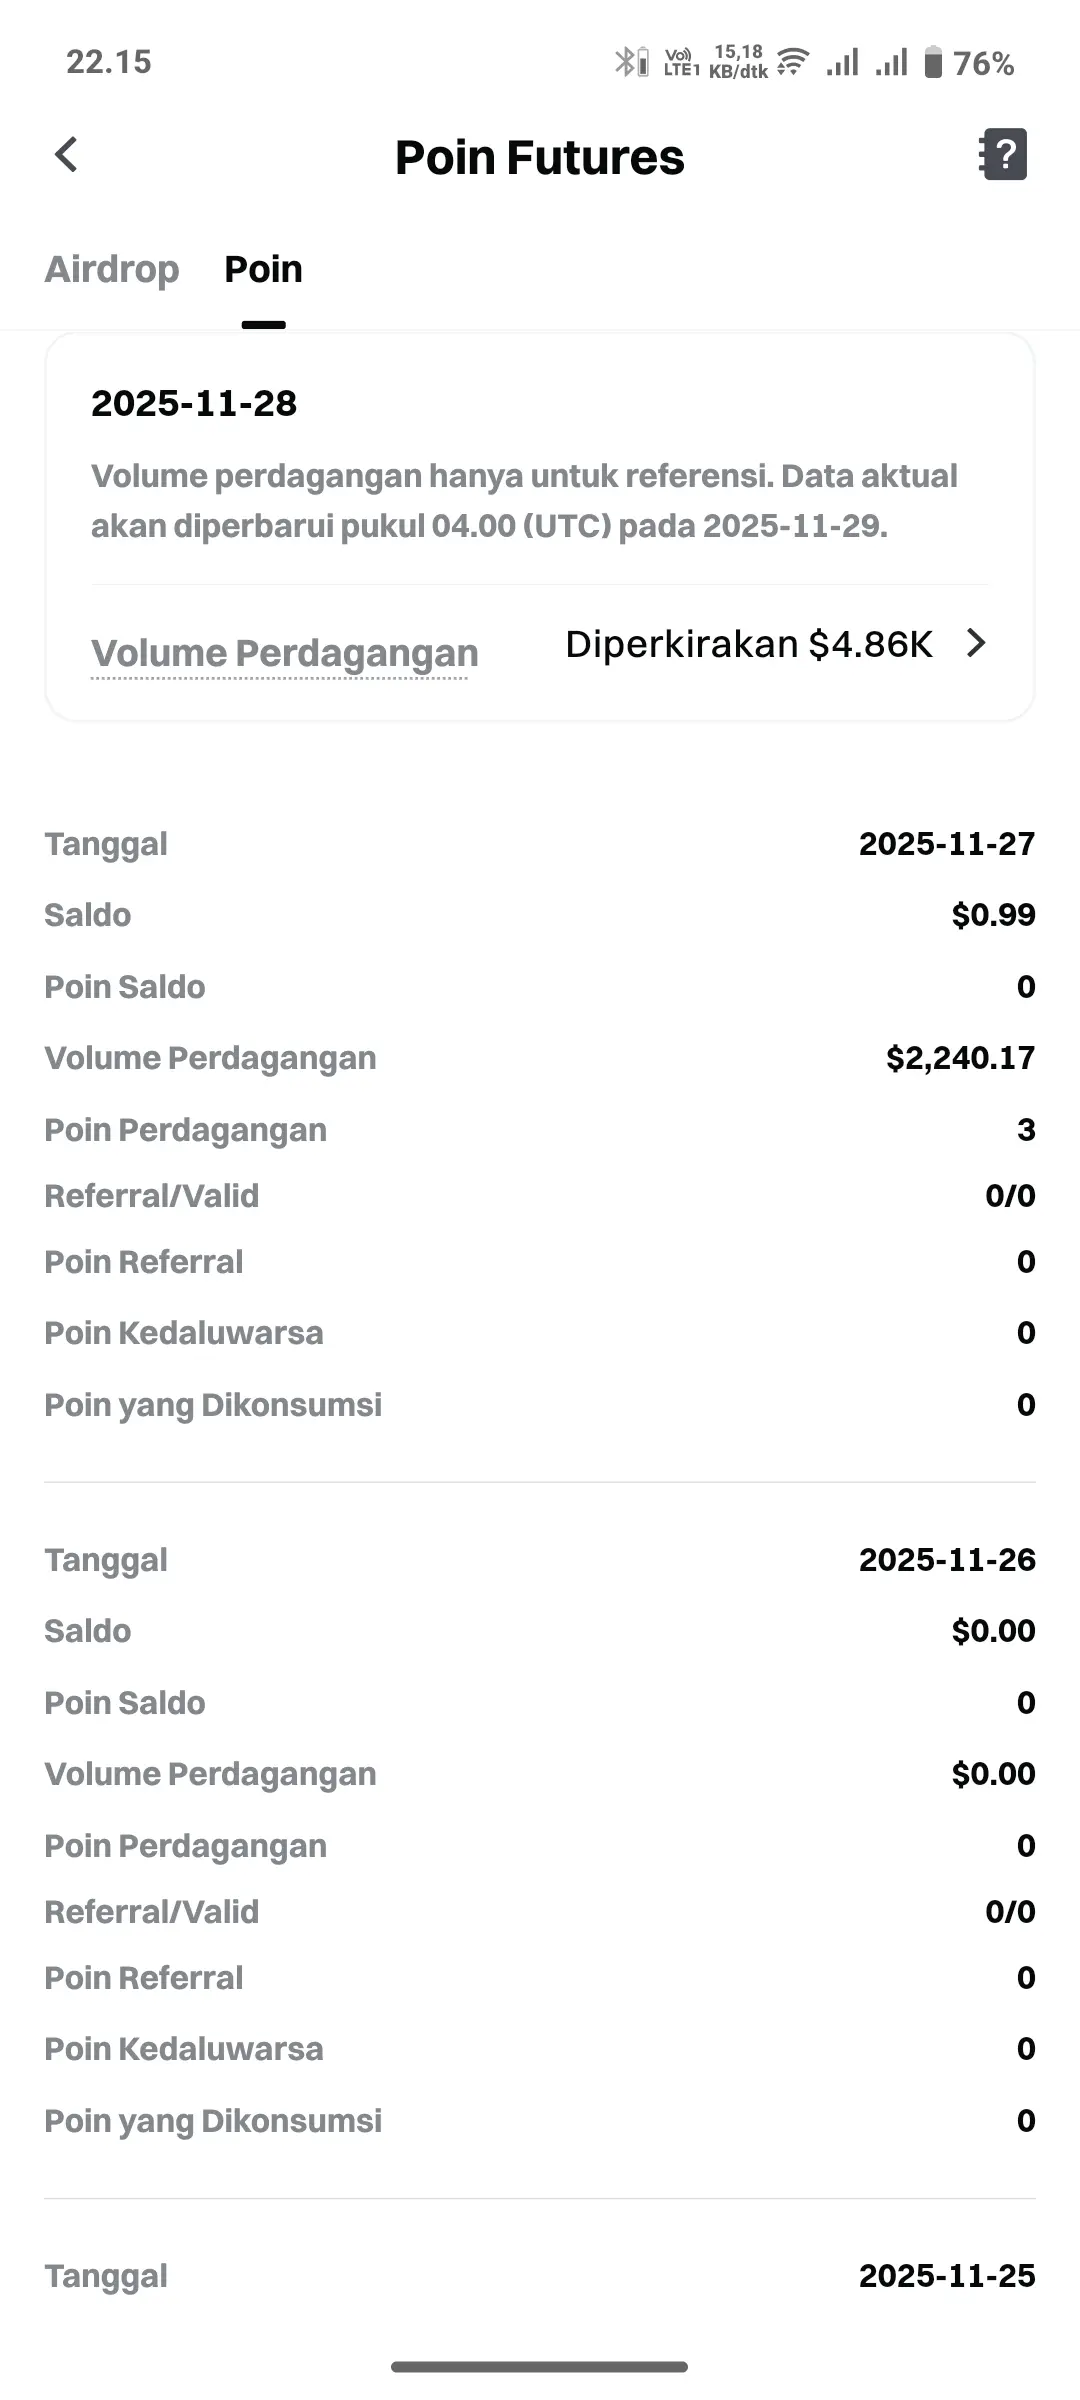Select the 2025-11-26 date entry
1080x2400 pixels.
947,1559
